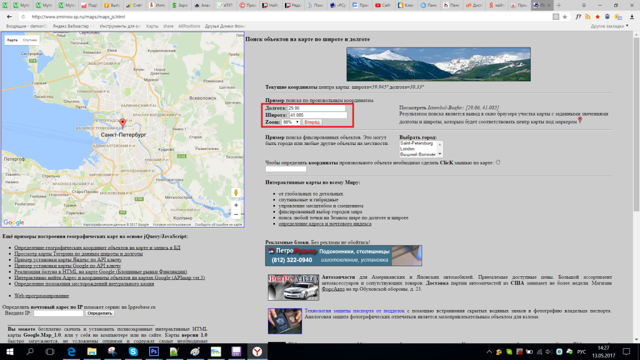Screen dimensions: 640x360
Task: Select the radio button after "мышью по карте"
Action: pos(498,162)
